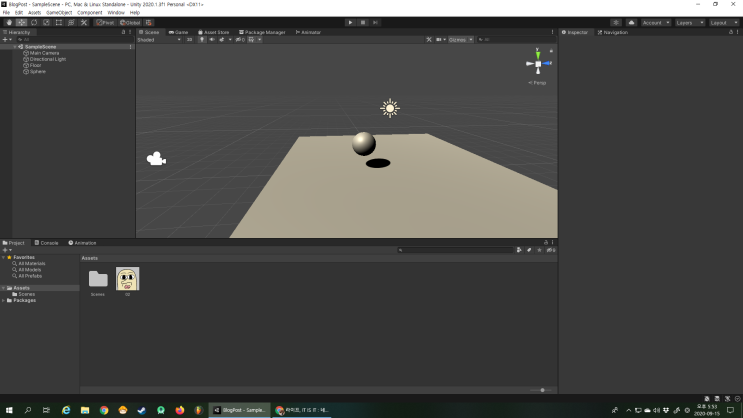Open the Component menu
Screen dimensions: 743x418
90,13
